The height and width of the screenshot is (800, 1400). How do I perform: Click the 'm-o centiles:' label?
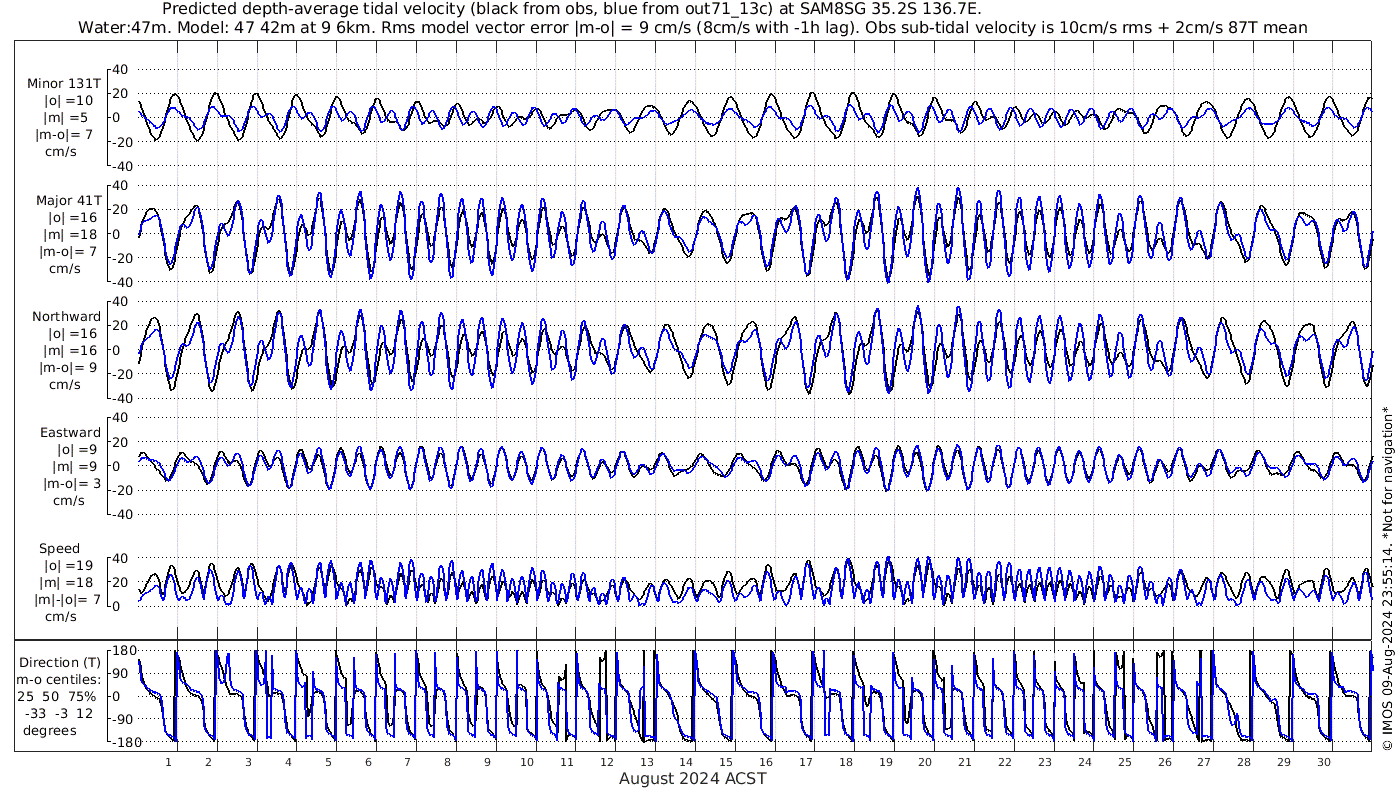pyautogui.click(x=58, y=680)
